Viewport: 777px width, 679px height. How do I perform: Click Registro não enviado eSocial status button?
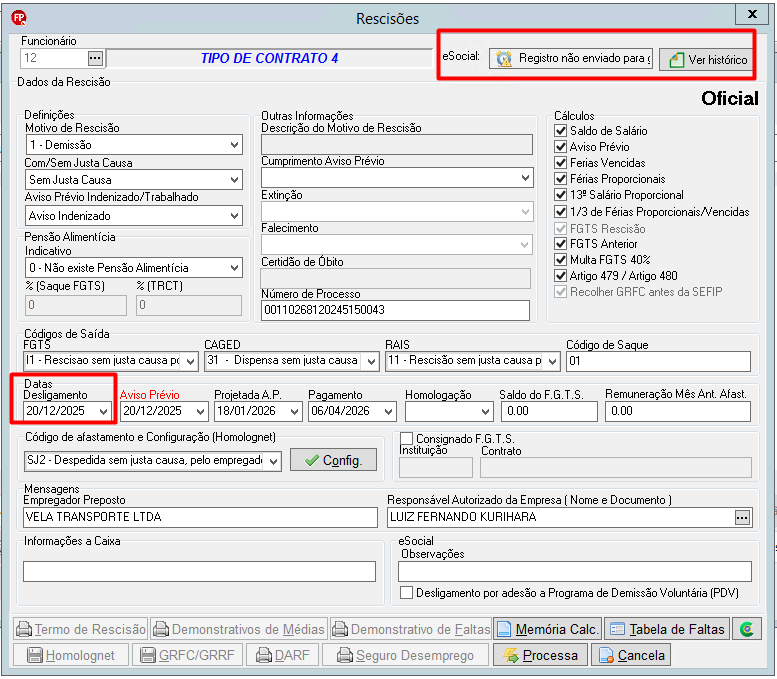tap(571, 58)
